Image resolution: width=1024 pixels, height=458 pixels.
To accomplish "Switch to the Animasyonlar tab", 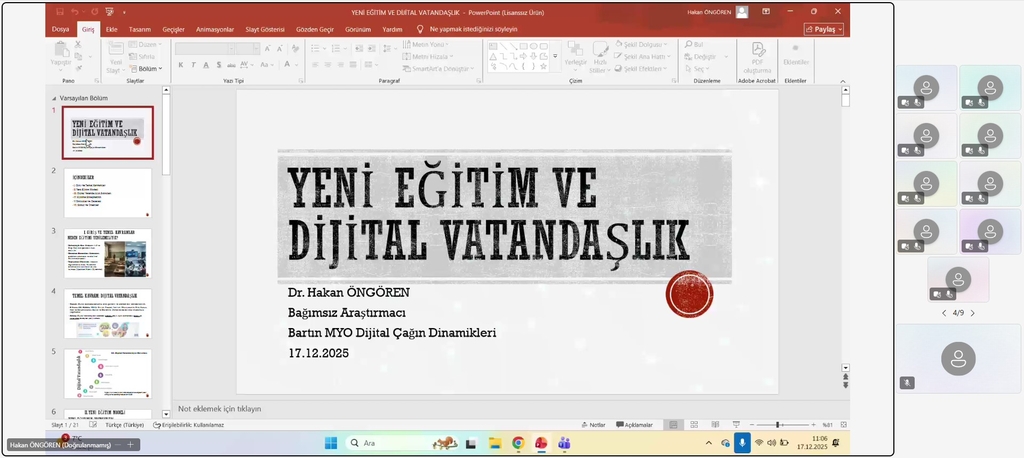I will (x=217, y=29).
